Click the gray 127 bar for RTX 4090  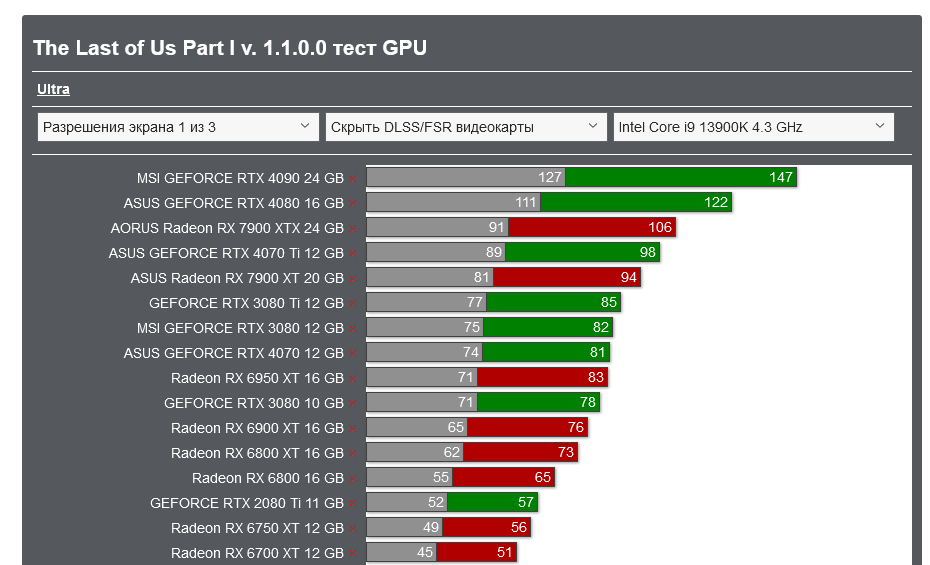466,177
